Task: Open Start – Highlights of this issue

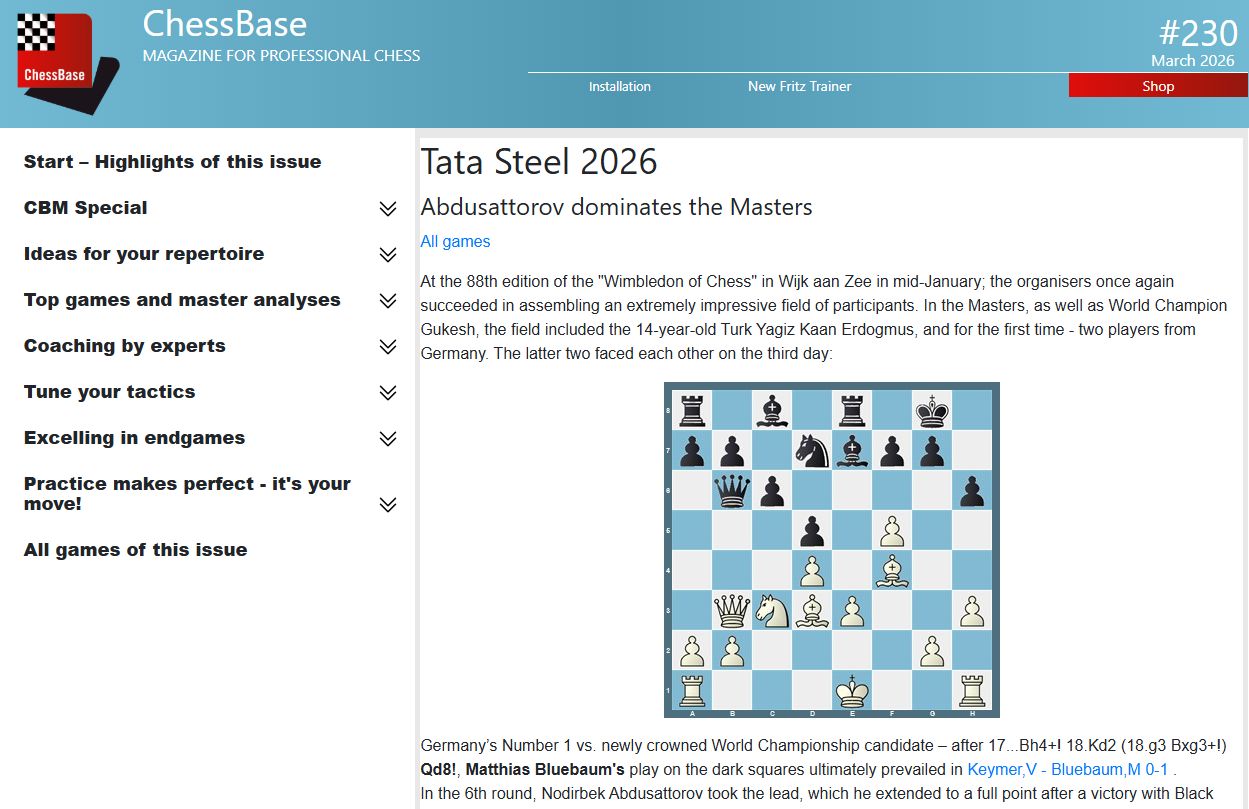Action: (x=172, y=162)
